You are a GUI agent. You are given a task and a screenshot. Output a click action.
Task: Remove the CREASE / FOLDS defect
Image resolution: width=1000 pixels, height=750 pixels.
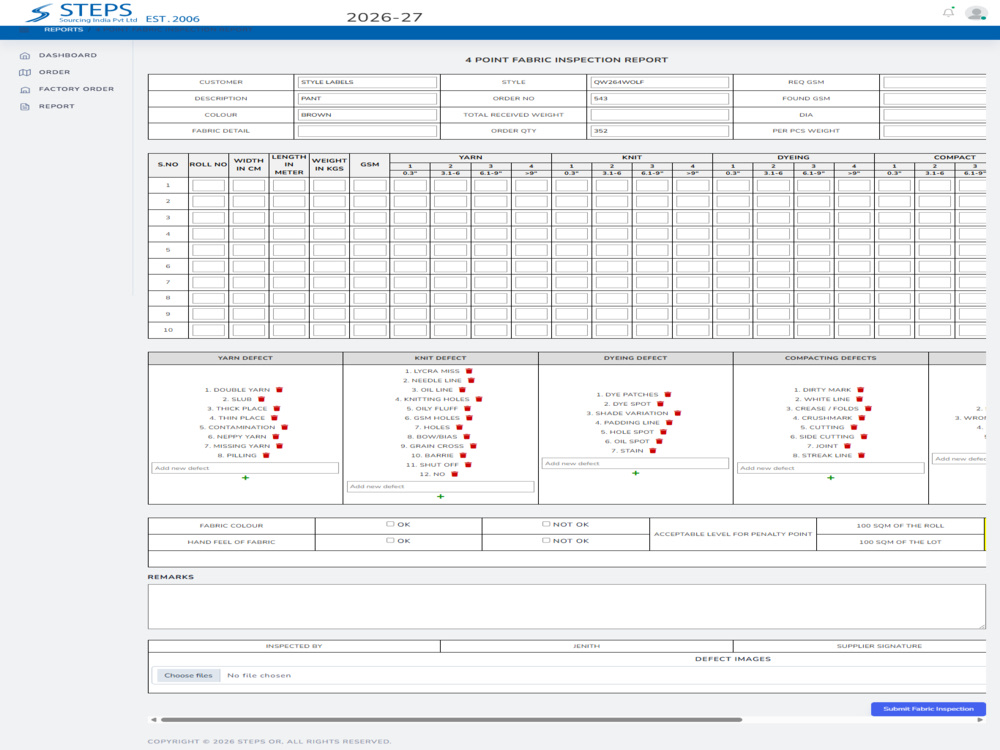(x=868, y=409)
